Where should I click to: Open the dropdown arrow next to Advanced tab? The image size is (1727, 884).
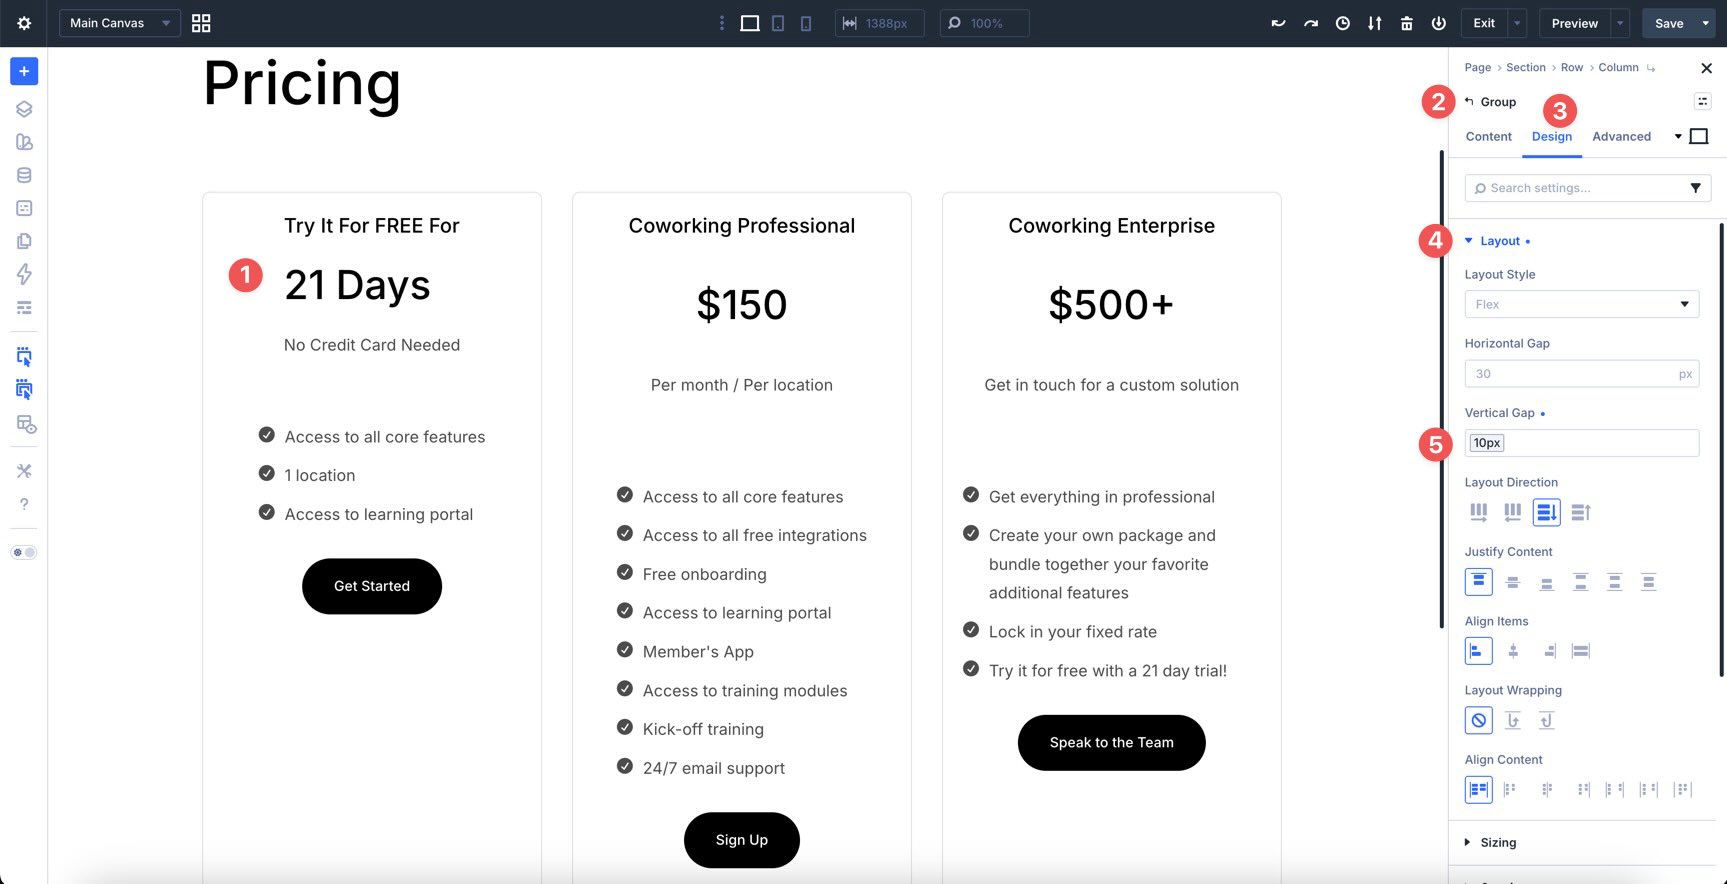1677,136
